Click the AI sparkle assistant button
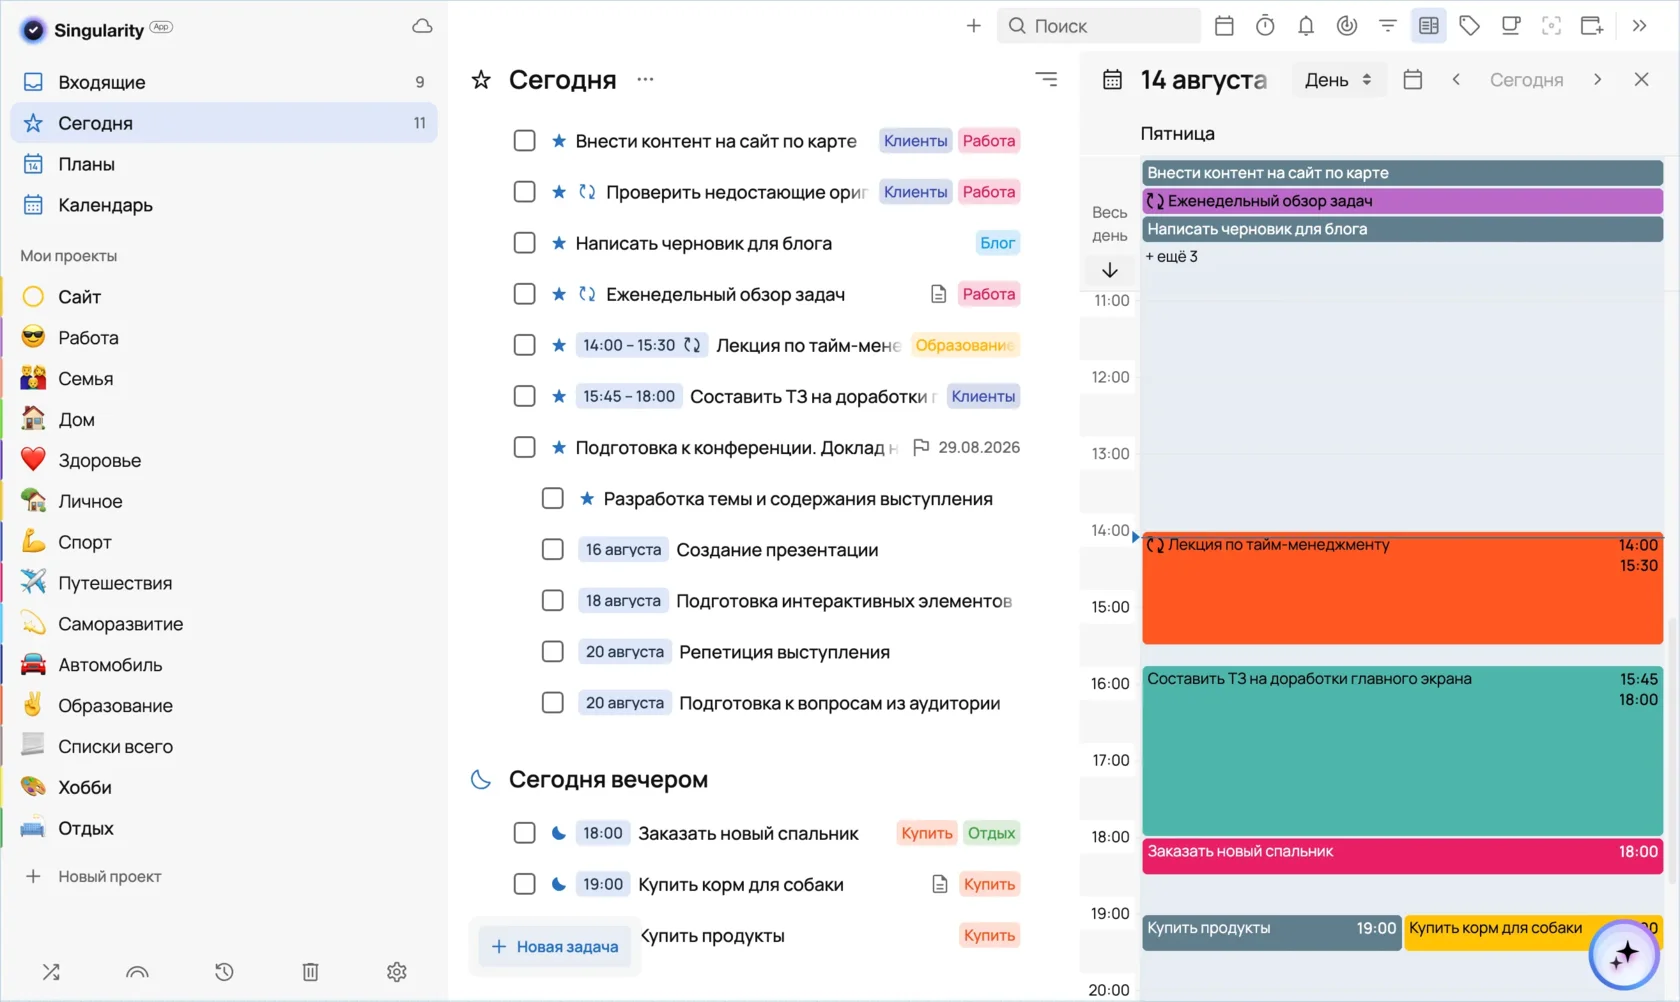This screenshot has width=1680, height=1002. pyautogui.click(x=1624, y=954)
